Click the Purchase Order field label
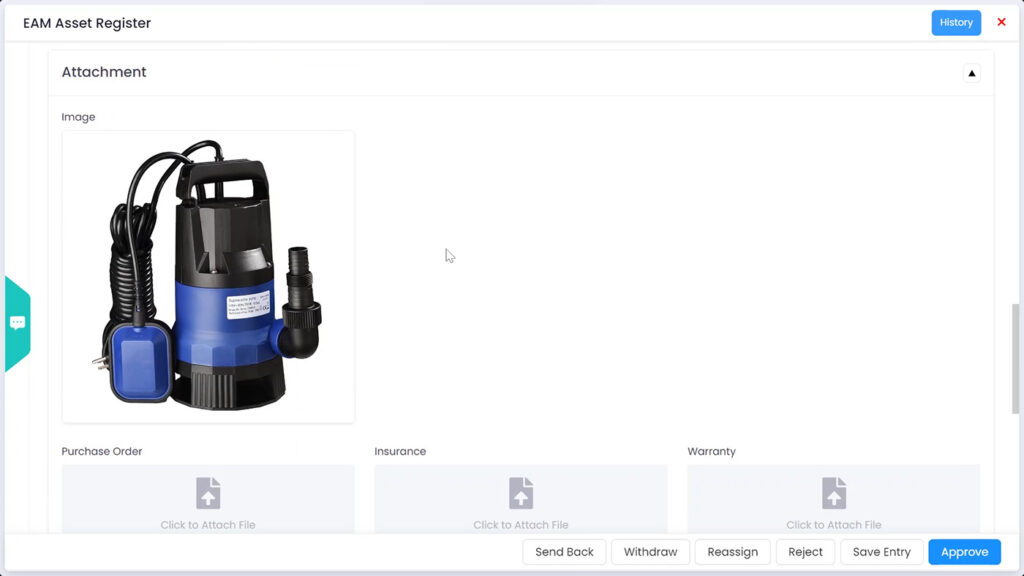 click(102, 452)
